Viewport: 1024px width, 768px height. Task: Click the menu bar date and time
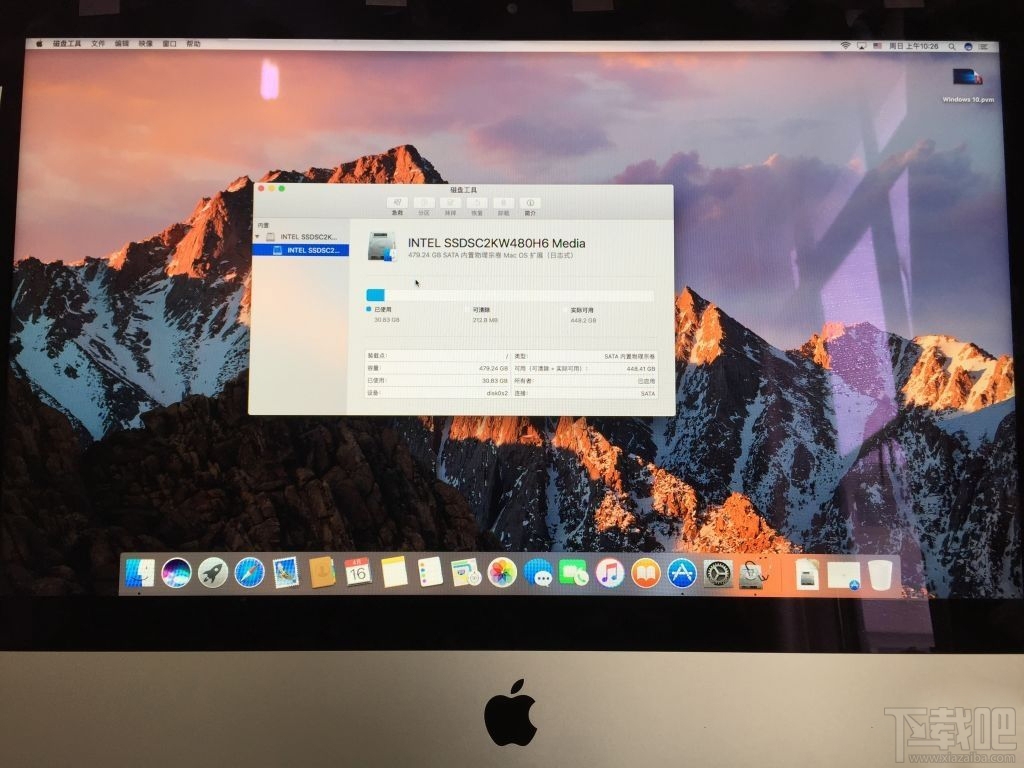(x=914, y=46)
